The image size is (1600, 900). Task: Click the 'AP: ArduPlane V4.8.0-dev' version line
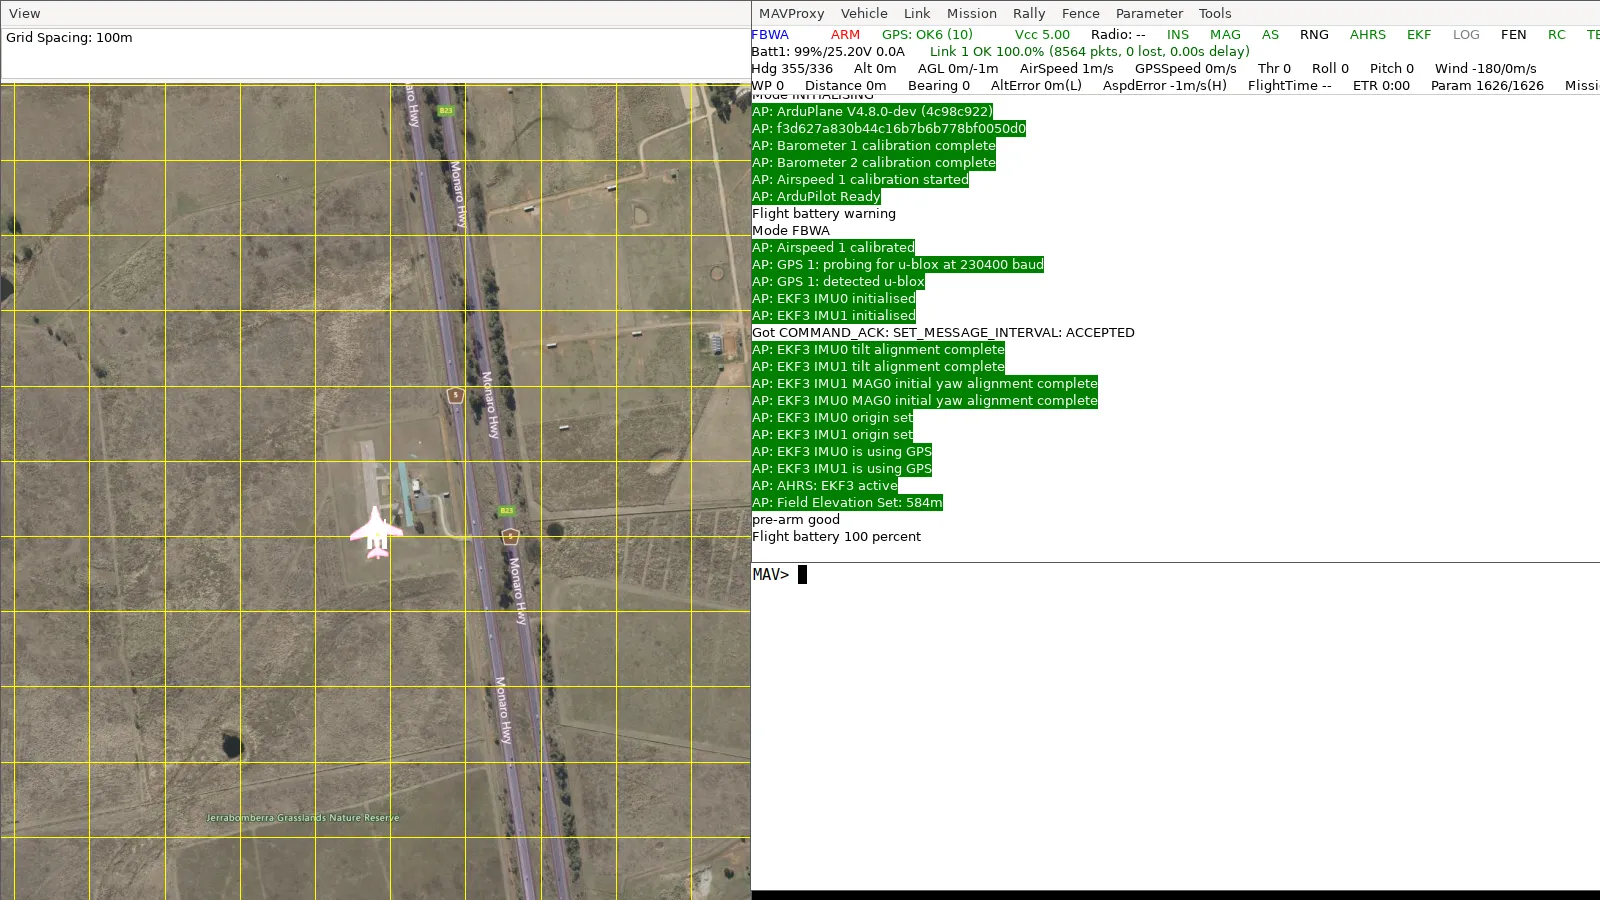click(x=872, y=112)
